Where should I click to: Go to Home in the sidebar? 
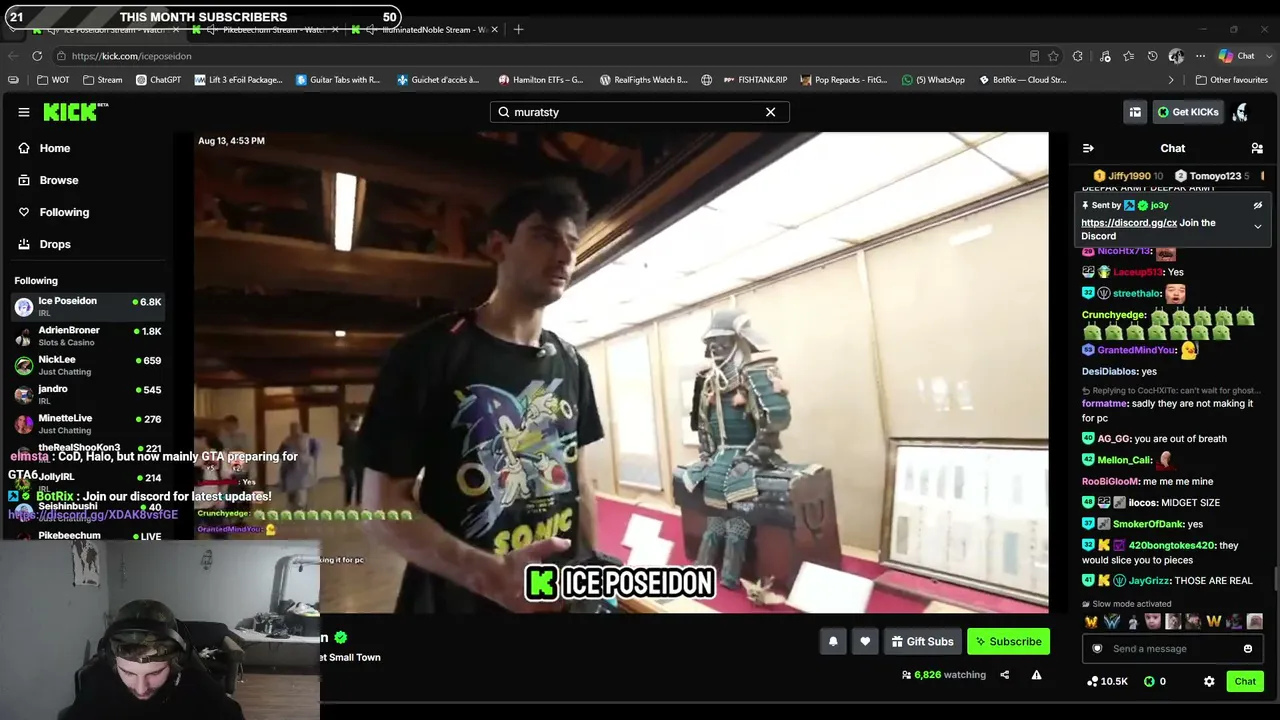(55, 148)
